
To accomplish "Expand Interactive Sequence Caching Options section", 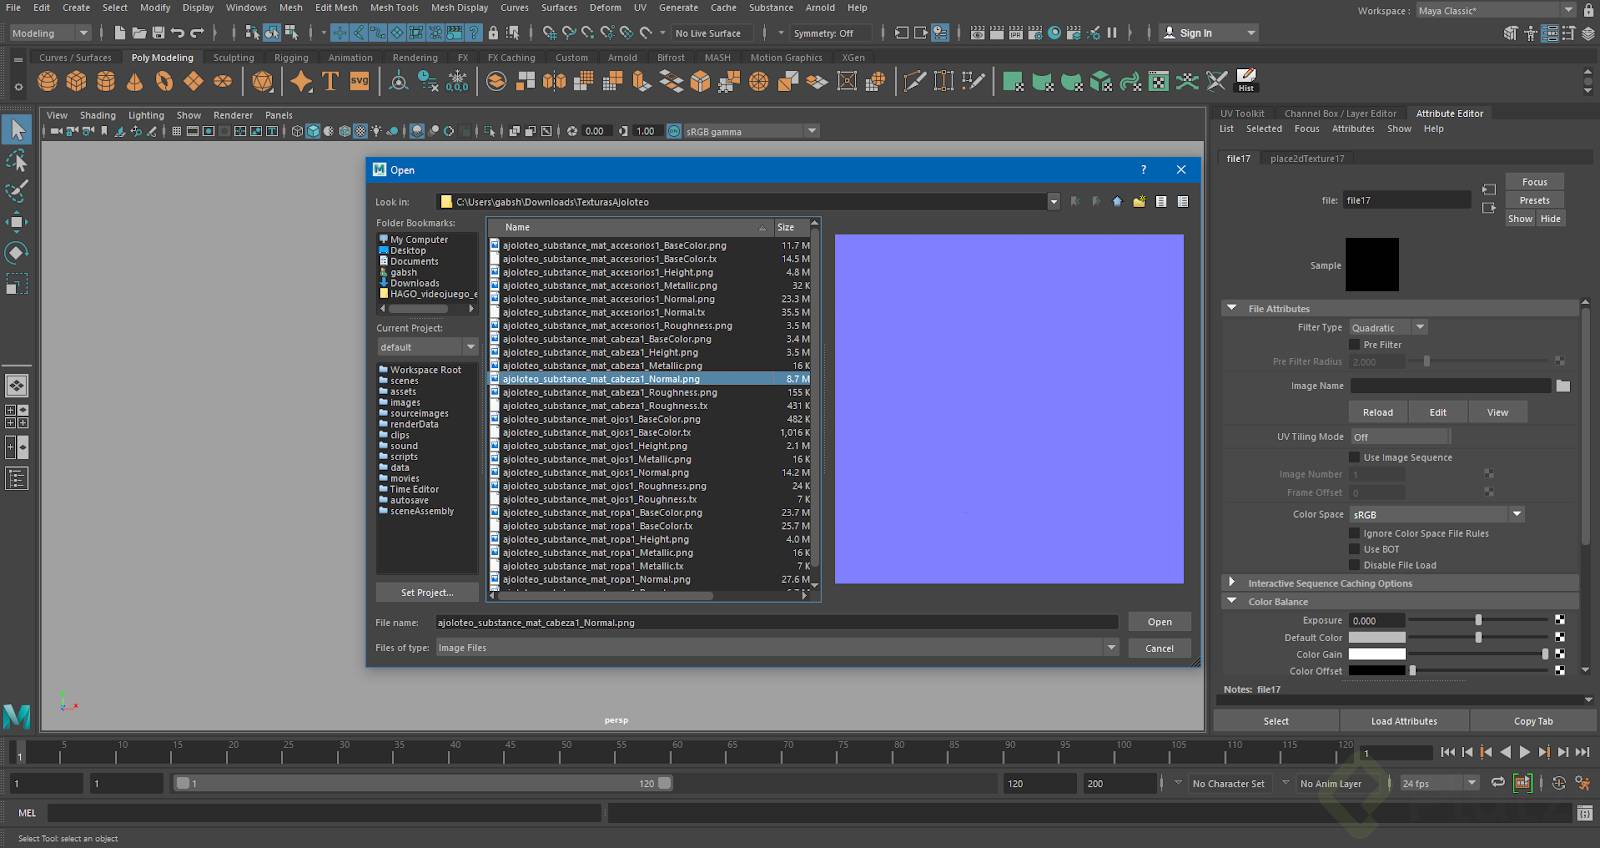I will [x=1231, y=583].
